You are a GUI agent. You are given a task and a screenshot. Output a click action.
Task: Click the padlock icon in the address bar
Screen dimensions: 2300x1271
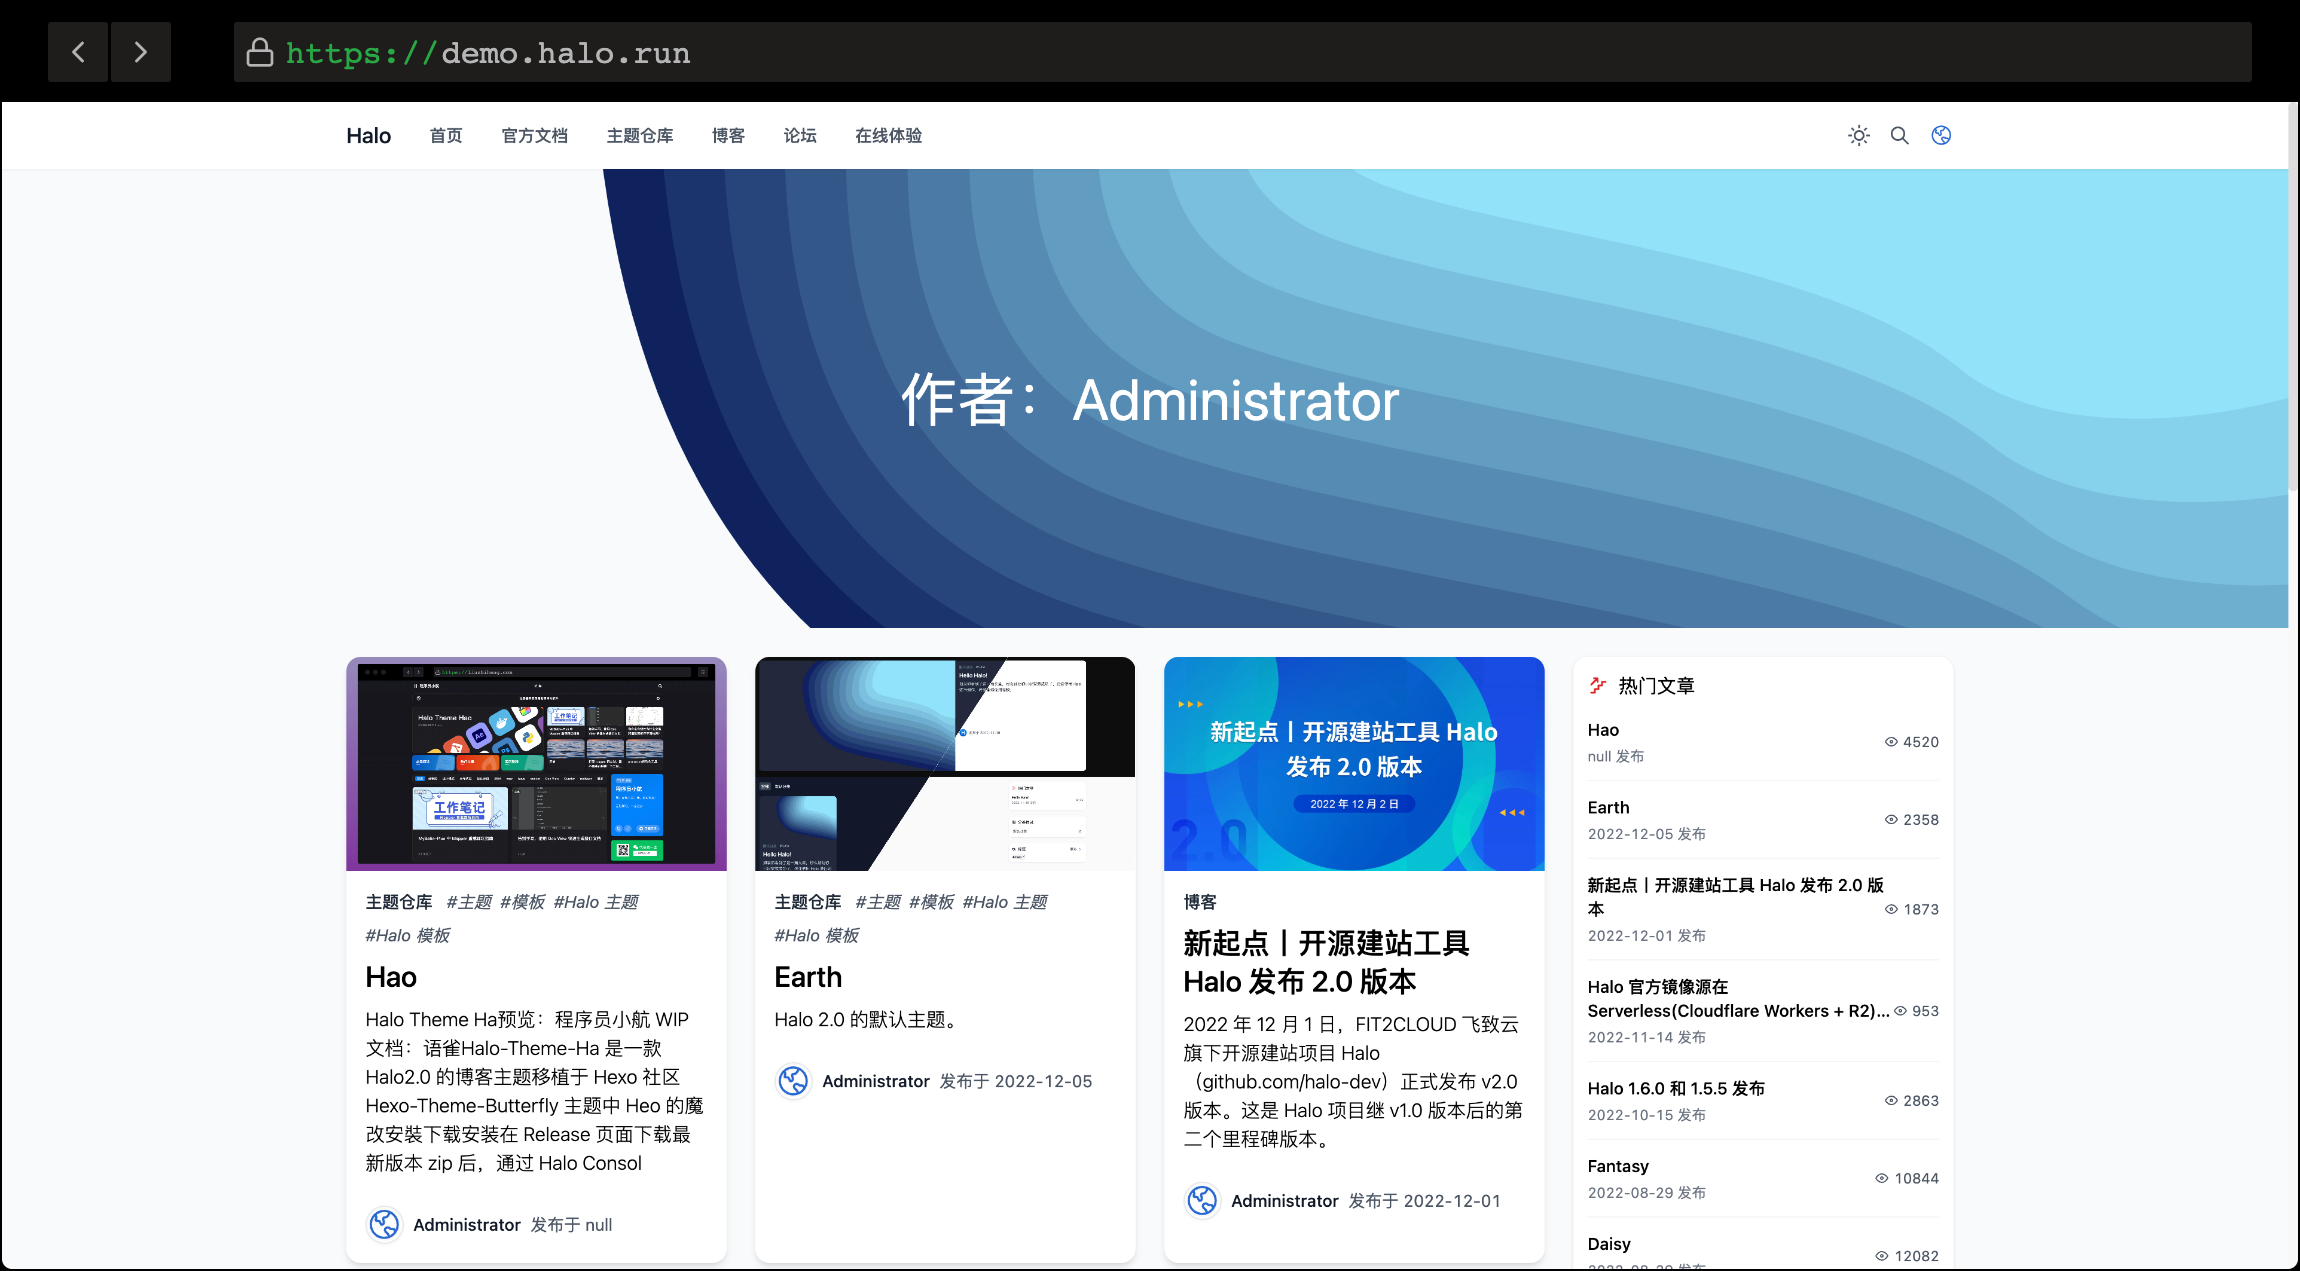pyautogui.click(x=259, y=51)
